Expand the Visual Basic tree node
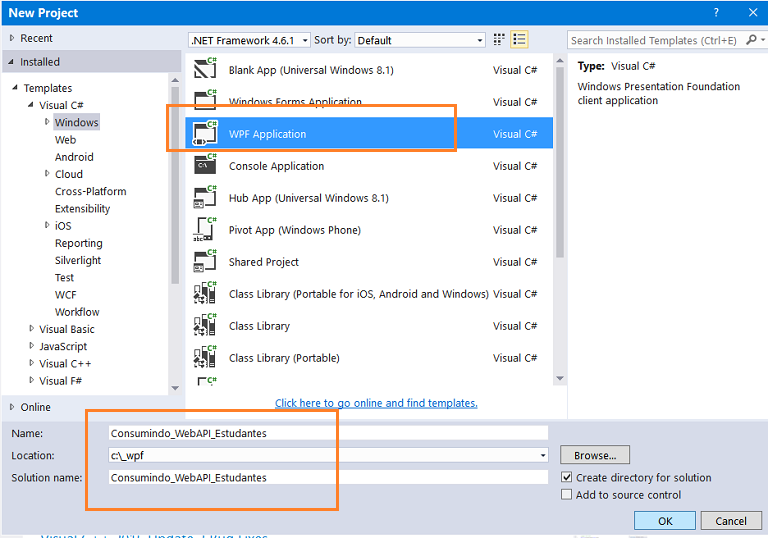Viewport: 768px width, 538px height. (x=31, y=329)
